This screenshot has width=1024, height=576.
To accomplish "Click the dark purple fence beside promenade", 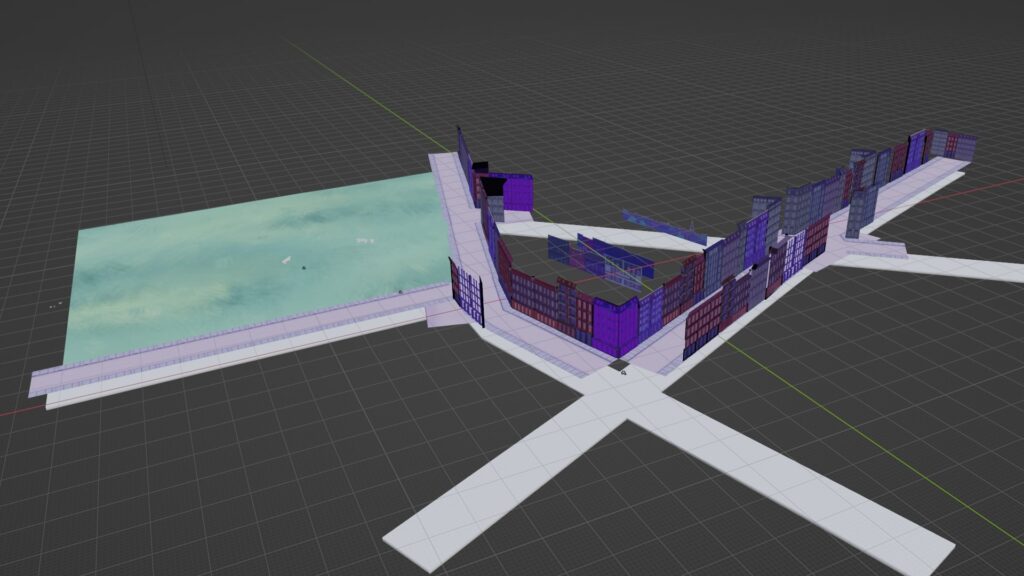I will [467, 290].
